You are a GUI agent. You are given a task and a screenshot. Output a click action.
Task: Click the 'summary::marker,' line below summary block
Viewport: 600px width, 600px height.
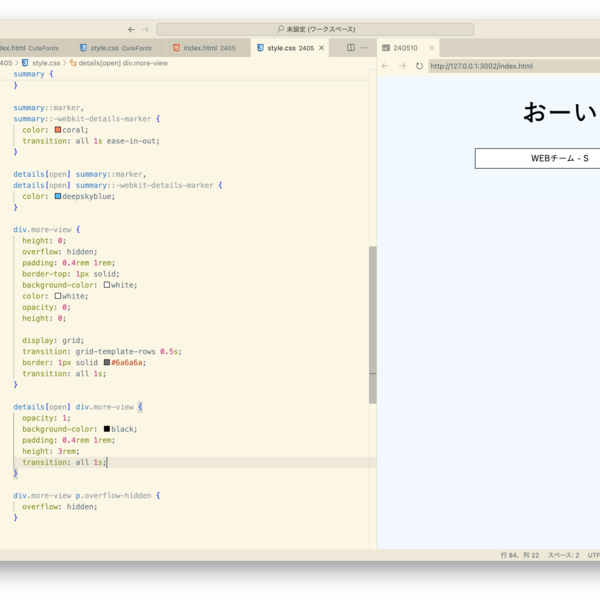(x=49, y=108)
